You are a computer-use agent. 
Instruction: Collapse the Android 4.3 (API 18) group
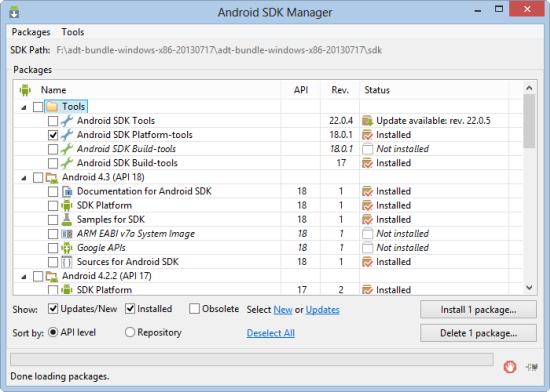point(24,178)
